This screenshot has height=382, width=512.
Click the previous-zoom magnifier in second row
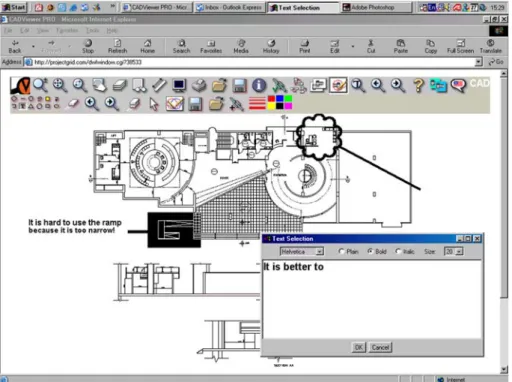pos(91,104)
